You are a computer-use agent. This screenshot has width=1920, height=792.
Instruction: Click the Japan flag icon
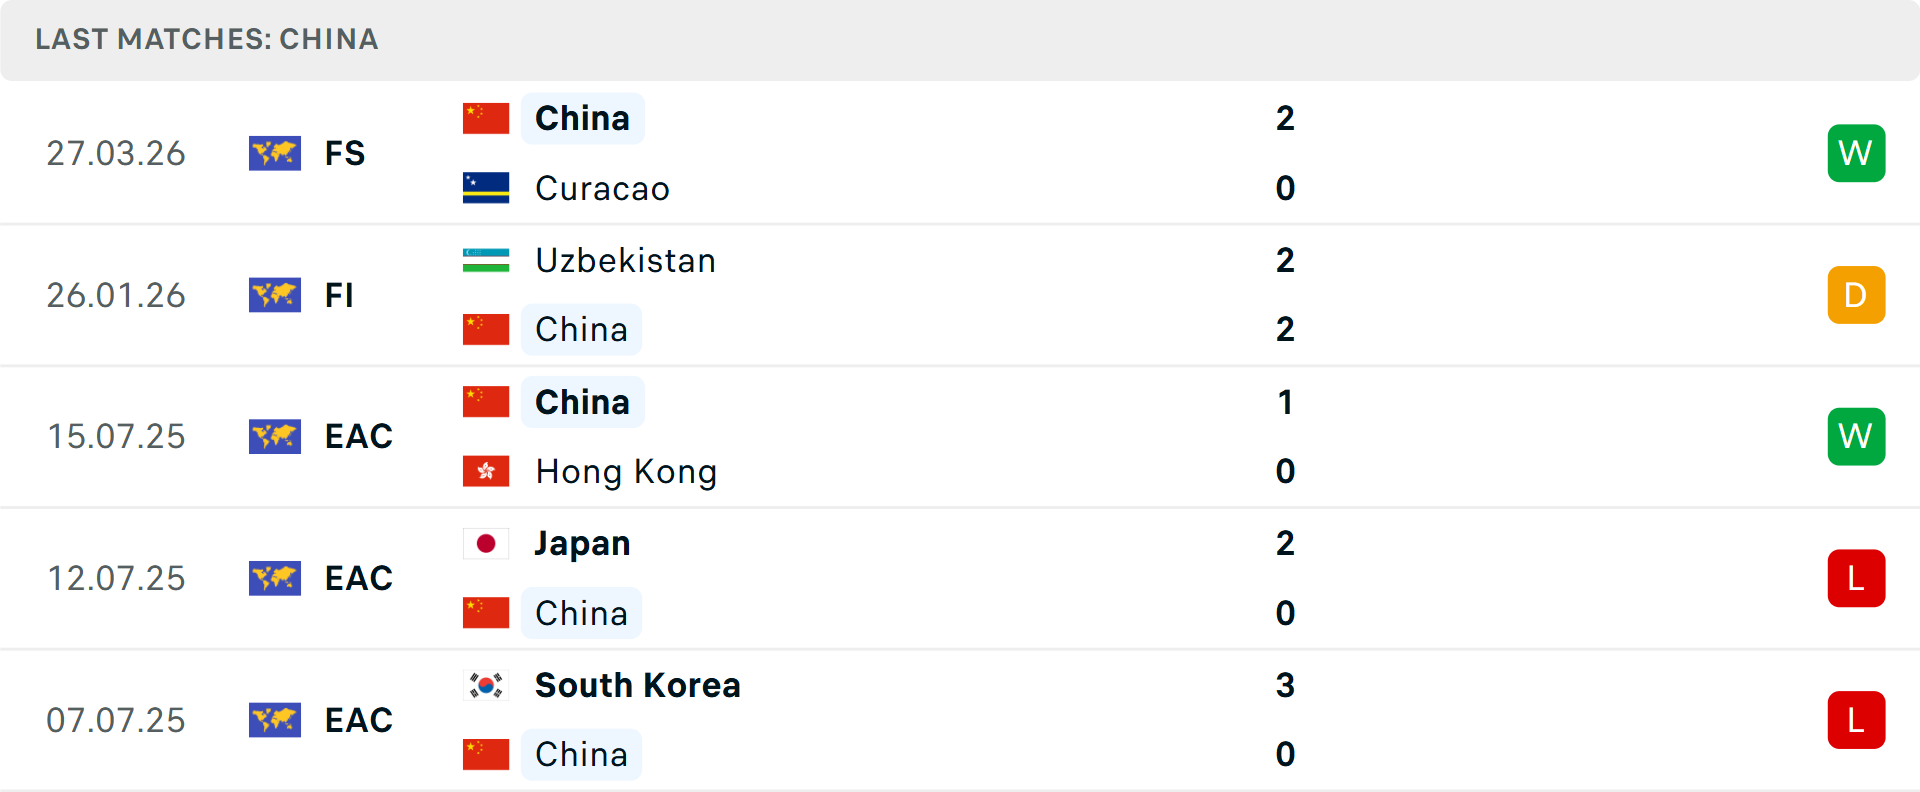pyautogui.click(x=486, y=543)
